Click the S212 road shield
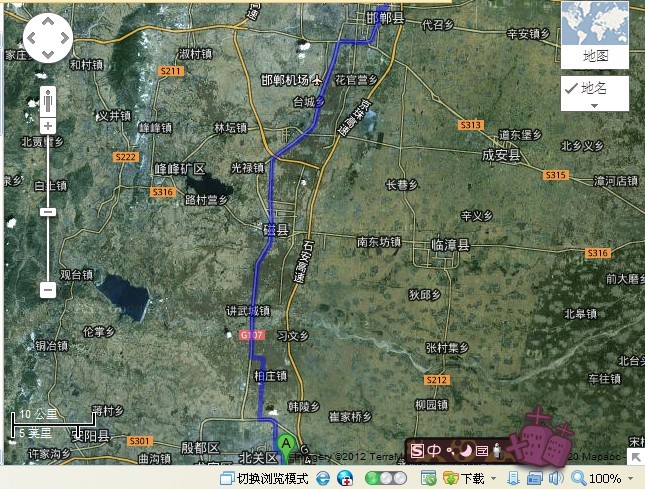The width and height of the screenshot is (645, 489). click(437, 380)
